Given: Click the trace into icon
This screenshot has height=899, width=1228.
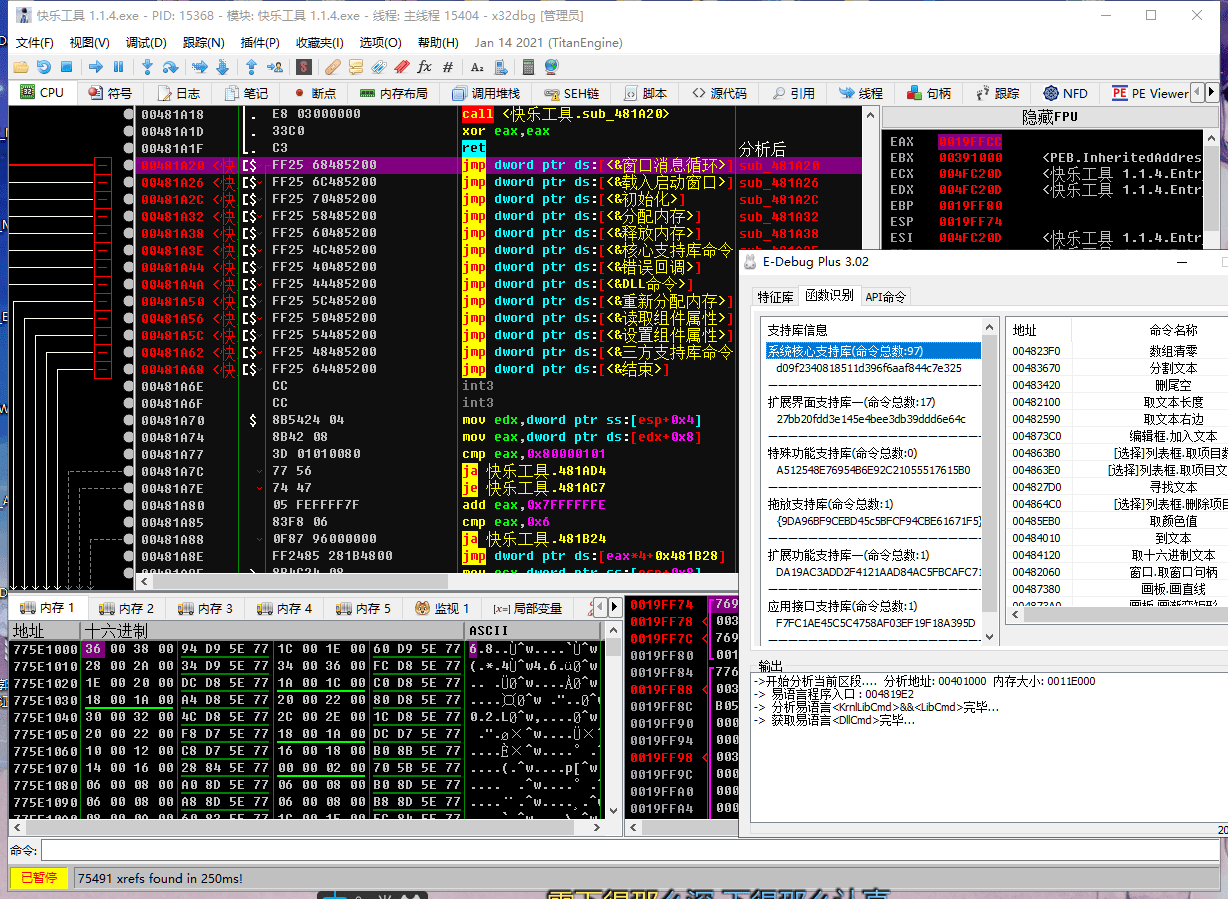Looking at the screenshot, I should click(199, 67).
